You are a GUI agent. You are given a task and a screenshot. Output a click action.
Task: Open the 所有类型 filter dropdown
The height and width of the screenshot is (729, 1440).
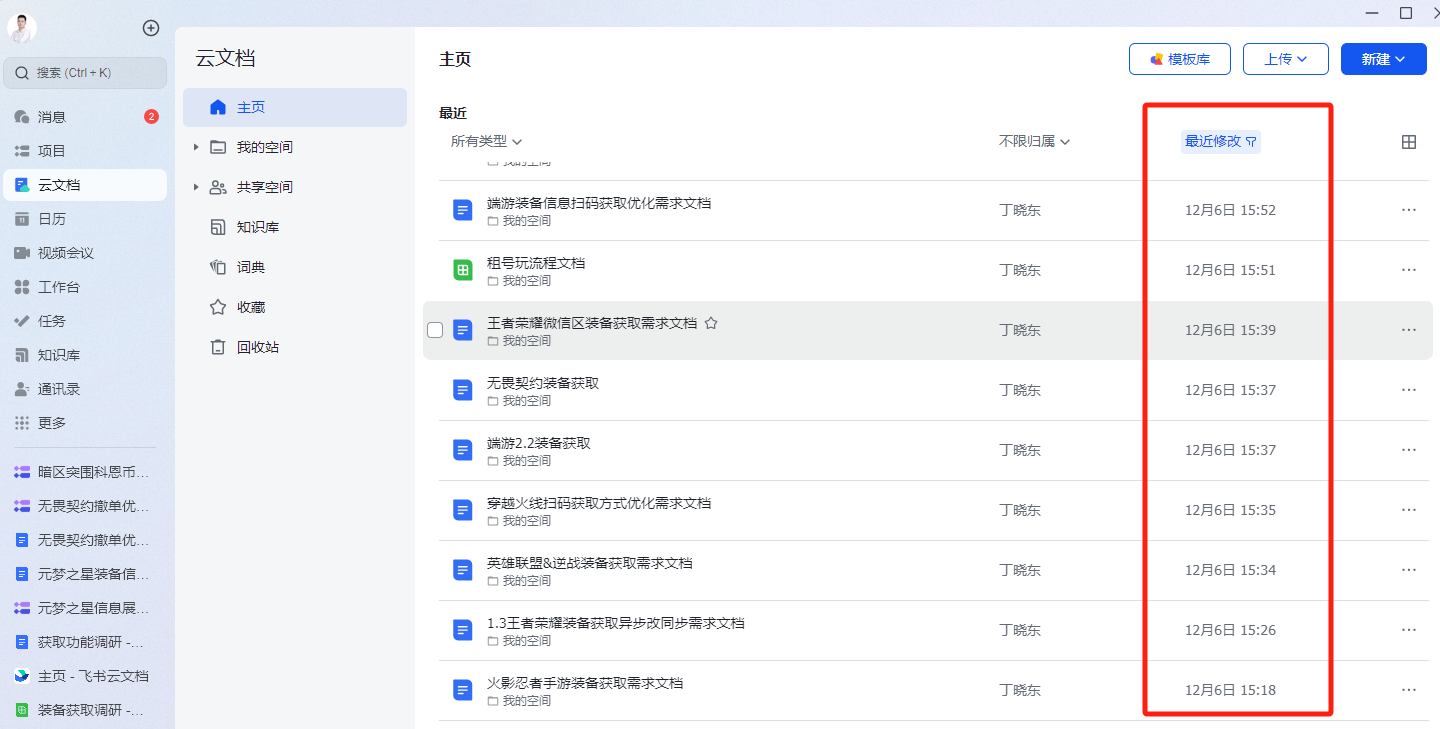486,142
